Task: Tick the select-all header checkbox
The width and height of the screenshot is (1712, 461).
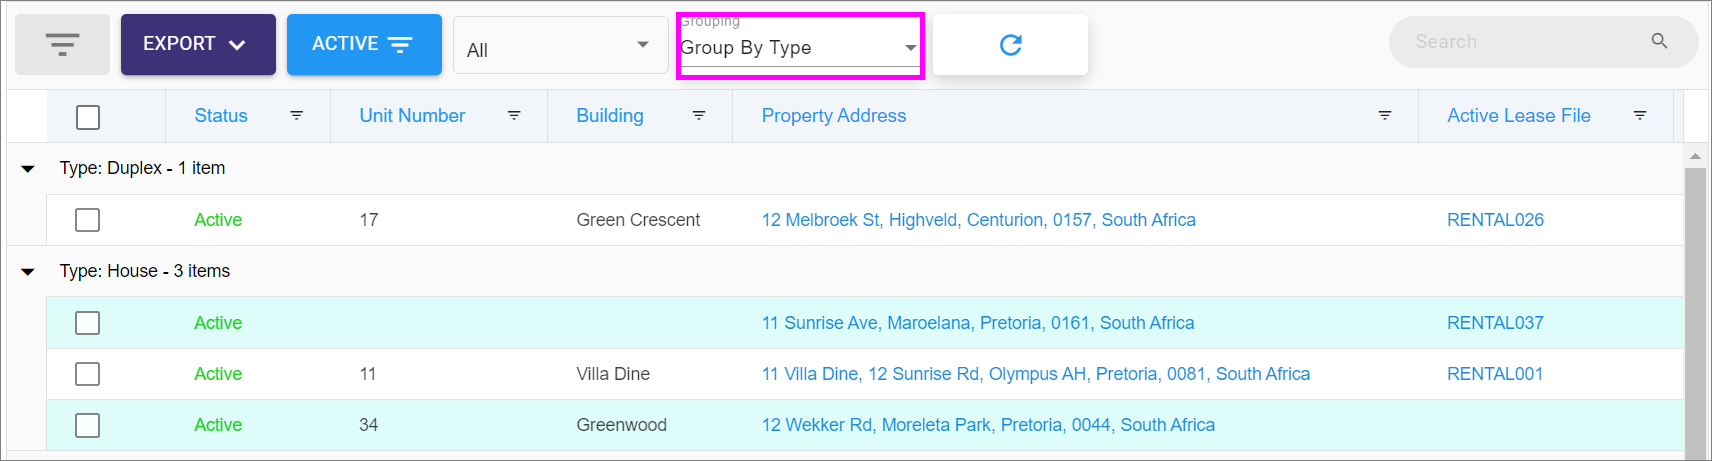Action: click(88, 117)
